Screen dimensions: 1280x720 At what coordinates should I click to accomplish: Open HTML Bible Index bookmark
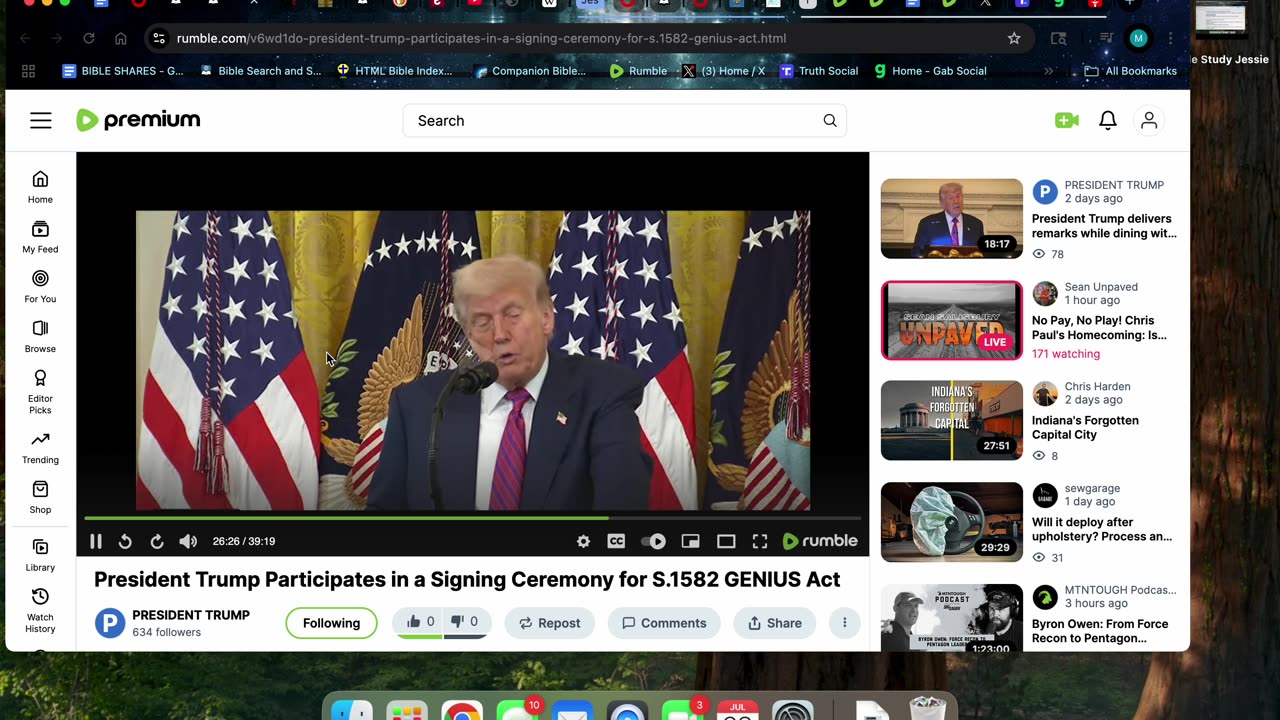click(x=395, y=71)
